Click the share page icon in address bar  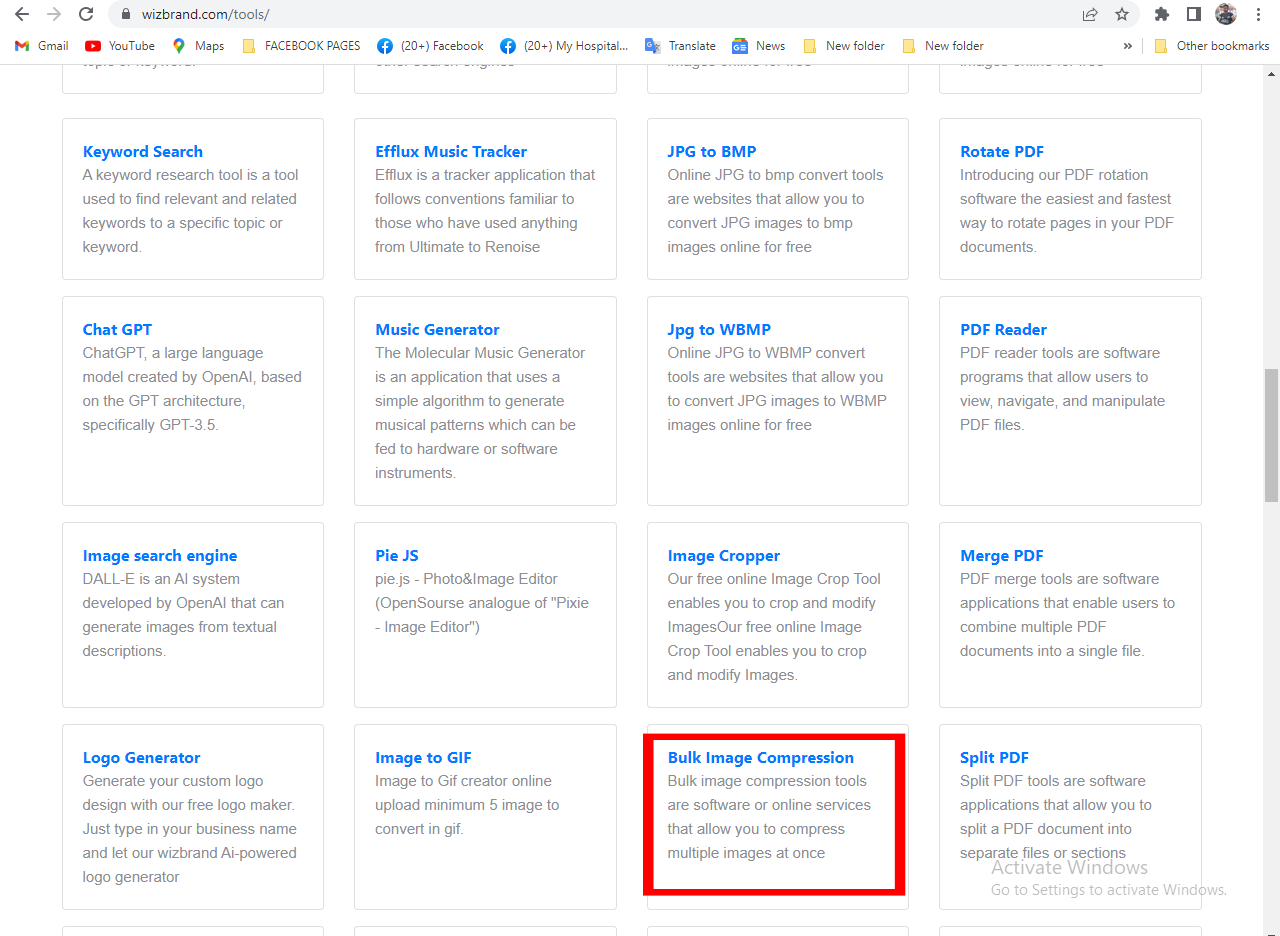point(1090,14)
